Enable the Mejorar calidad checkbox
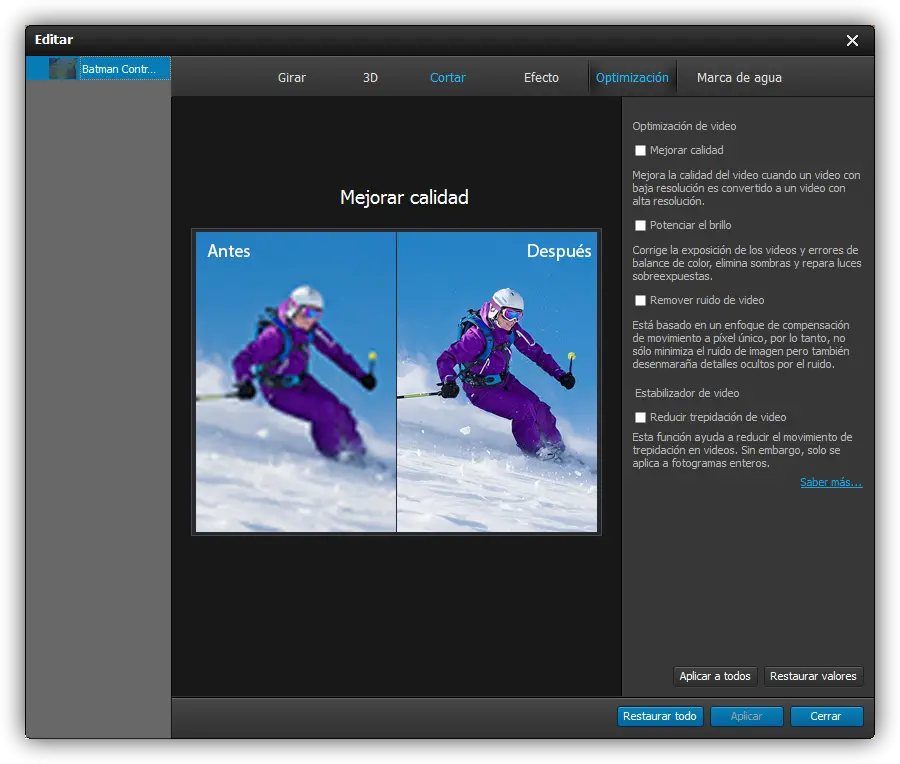Viewport: 900px width, 764px height. (641, 151)
